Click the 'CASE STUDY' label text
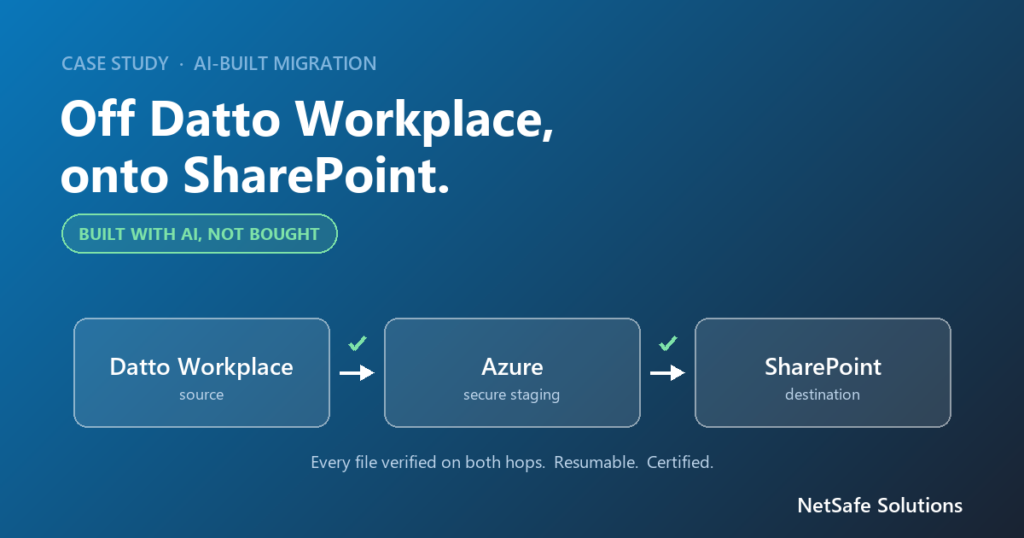 [x=115, y=63]
